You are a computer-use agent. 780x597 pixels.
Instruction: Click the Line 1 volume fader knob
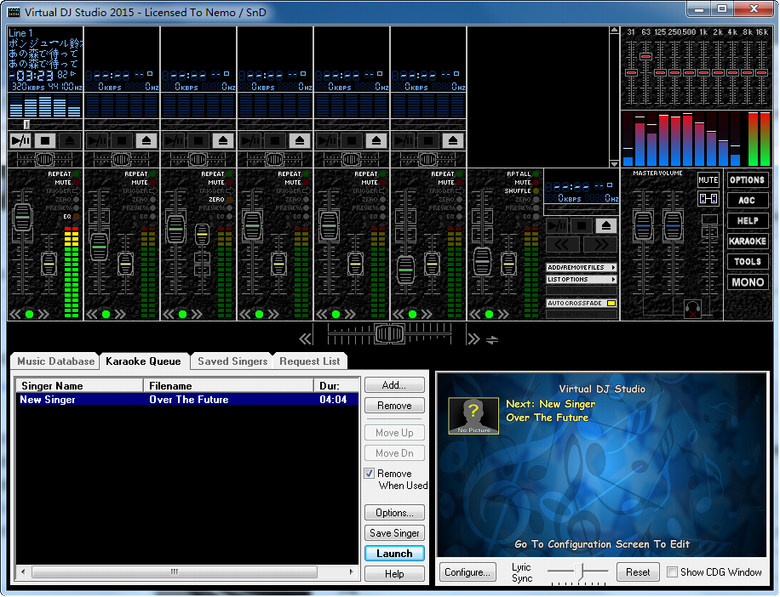tap(22, 217)
